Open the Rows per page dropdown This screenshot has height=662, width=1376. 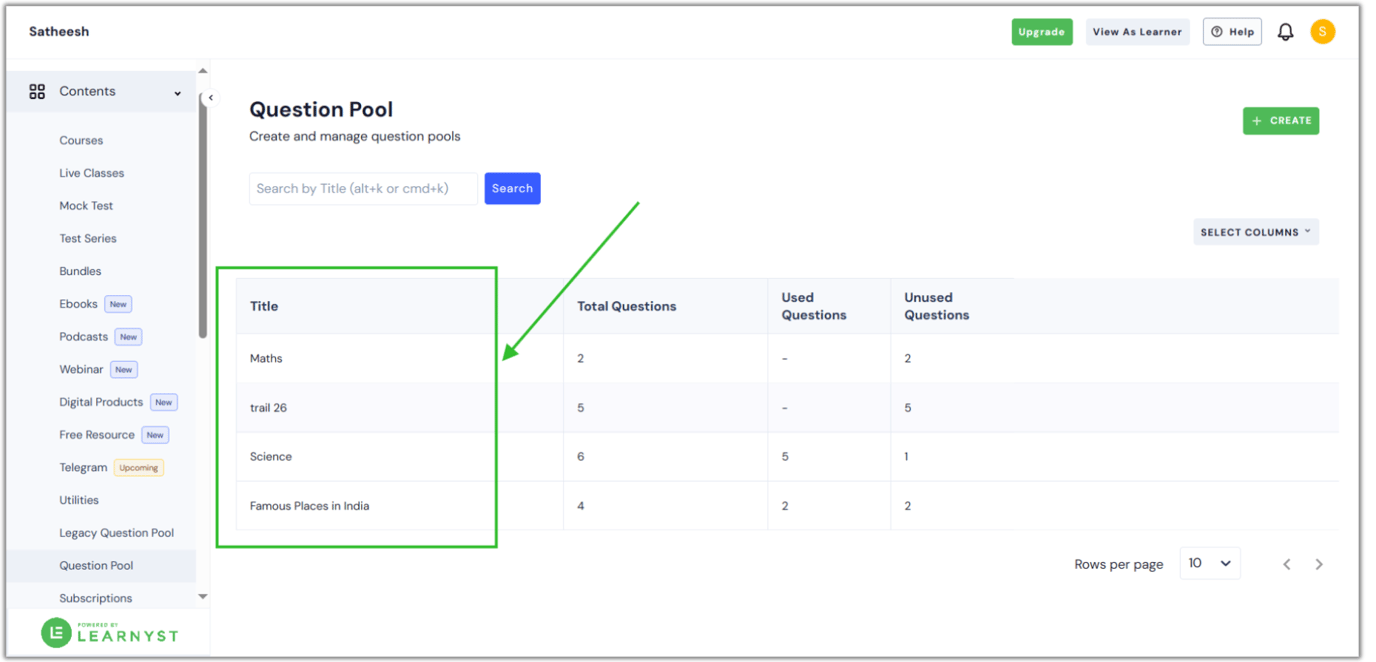coord(1210,563)
